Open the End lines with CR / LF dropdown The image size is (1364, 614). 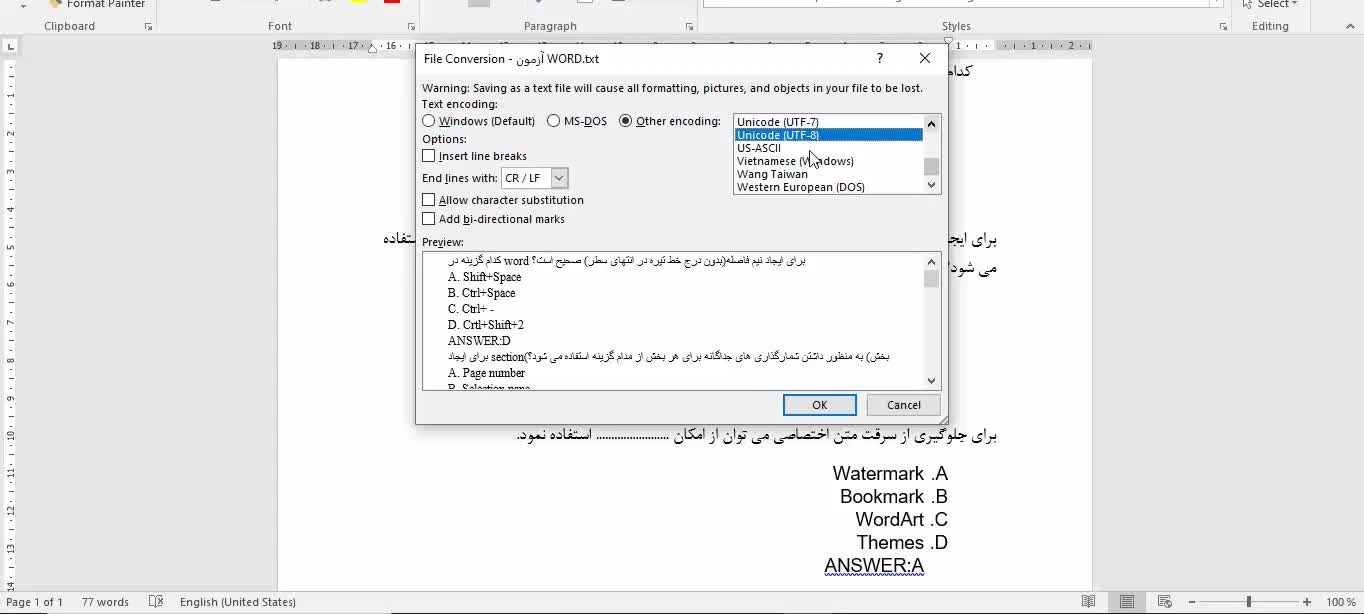pos(559,178)
